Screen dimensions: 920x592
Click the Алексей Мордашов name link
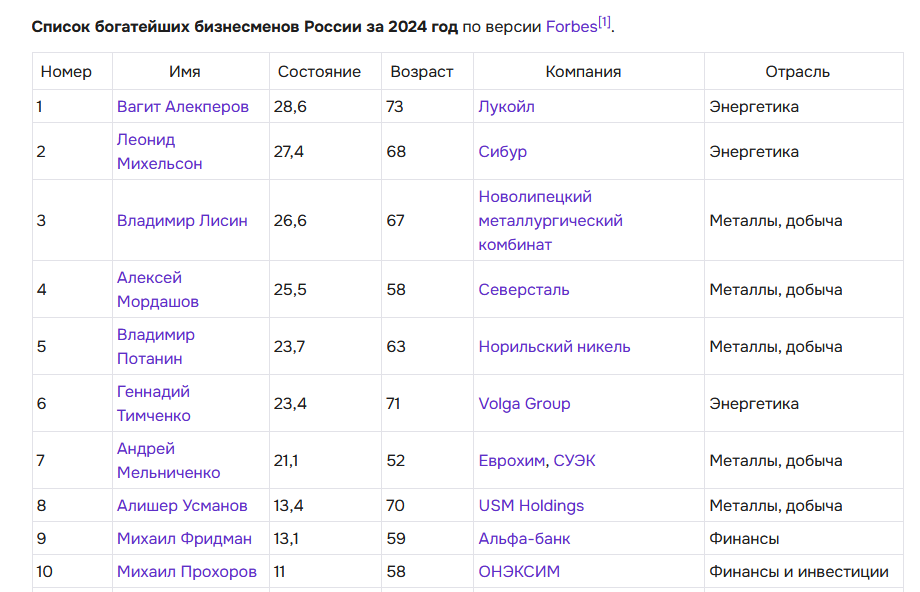(x=157, y=290)
